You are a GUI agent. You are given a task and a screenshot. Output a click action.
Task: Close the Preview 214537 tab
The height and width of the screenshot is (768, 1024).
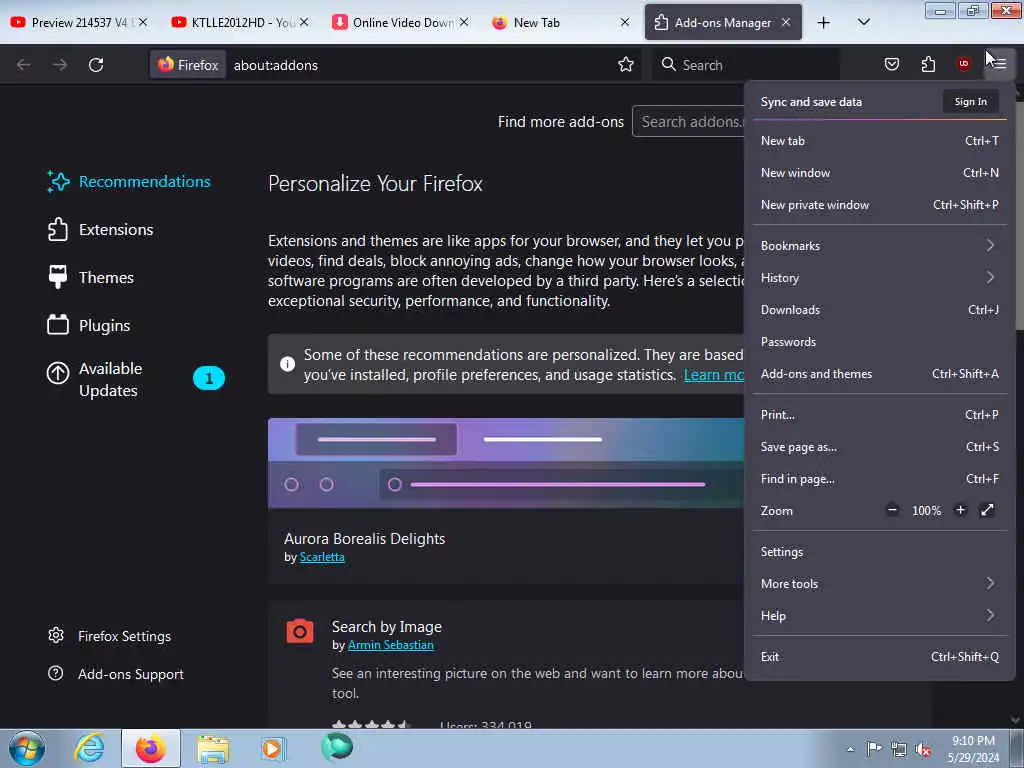coord(143,22)
